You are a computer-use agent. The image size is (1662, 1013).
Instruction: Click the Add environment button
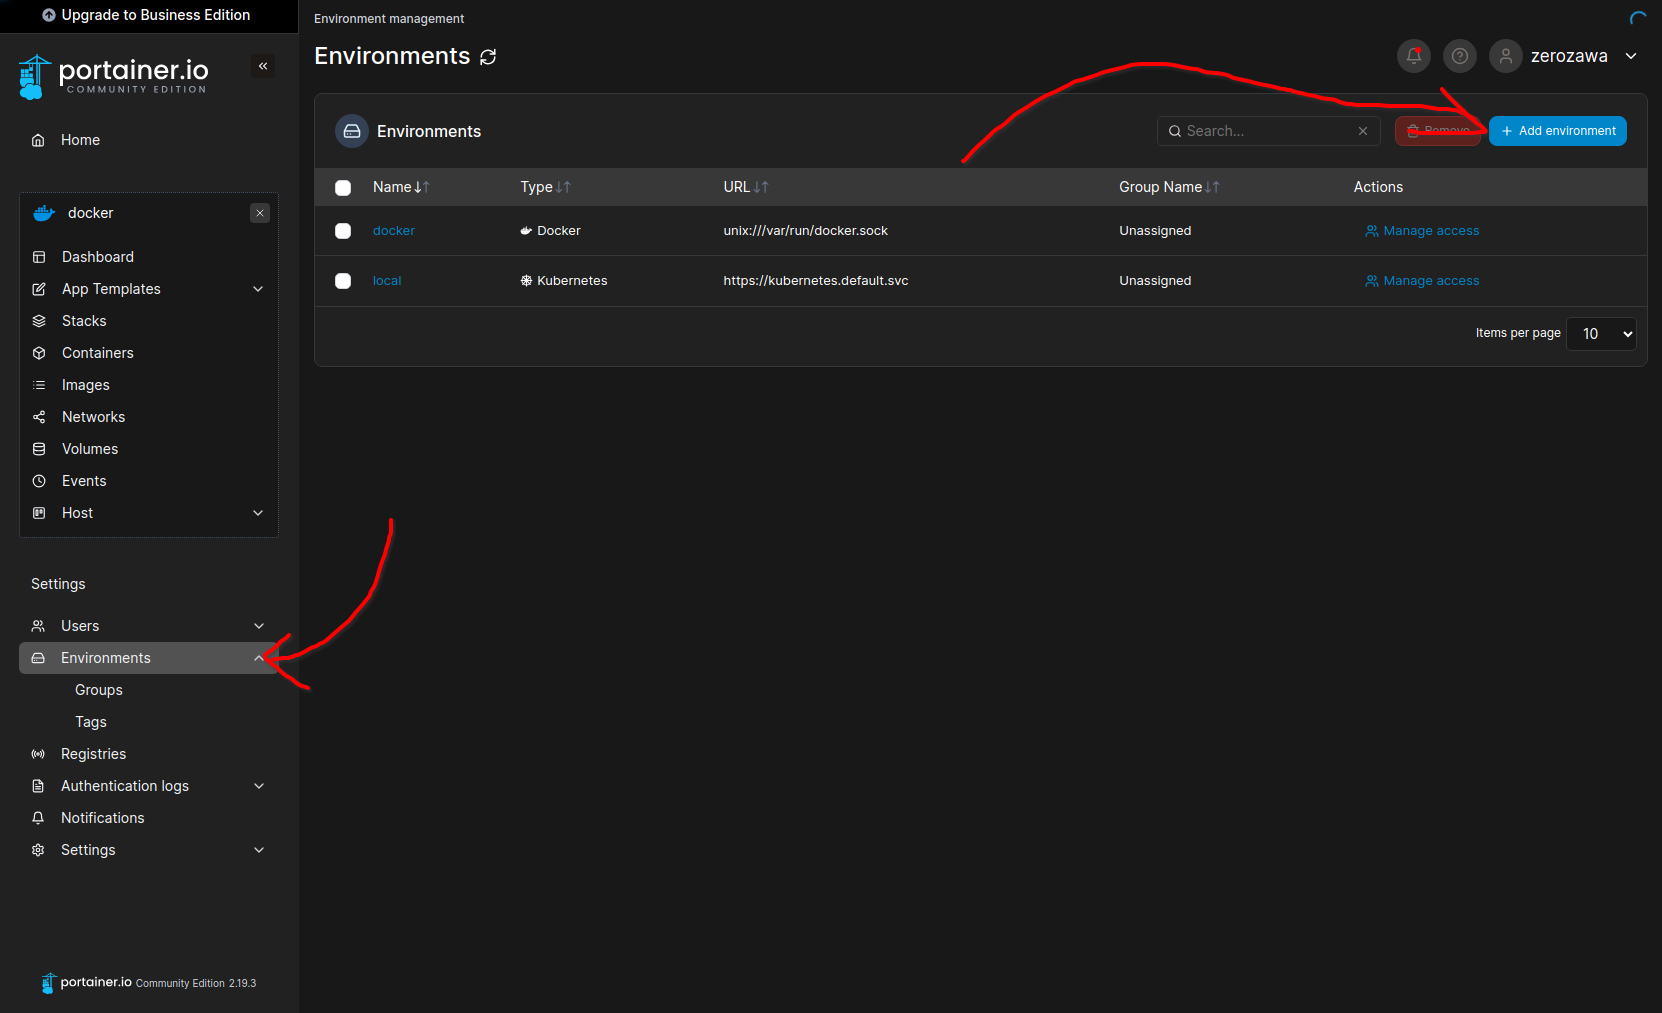point(1557,131)
